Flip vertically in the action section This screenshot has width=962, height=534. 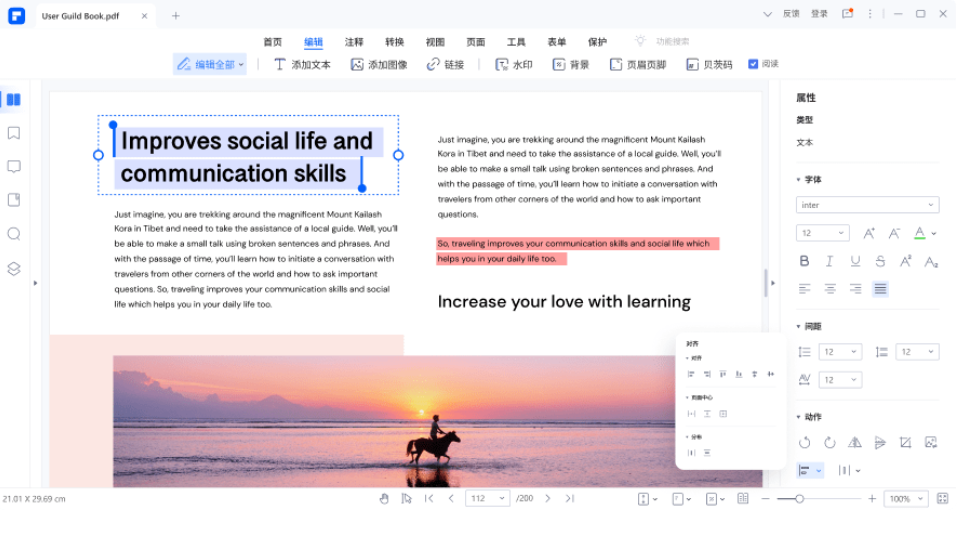tap(880, 443)
